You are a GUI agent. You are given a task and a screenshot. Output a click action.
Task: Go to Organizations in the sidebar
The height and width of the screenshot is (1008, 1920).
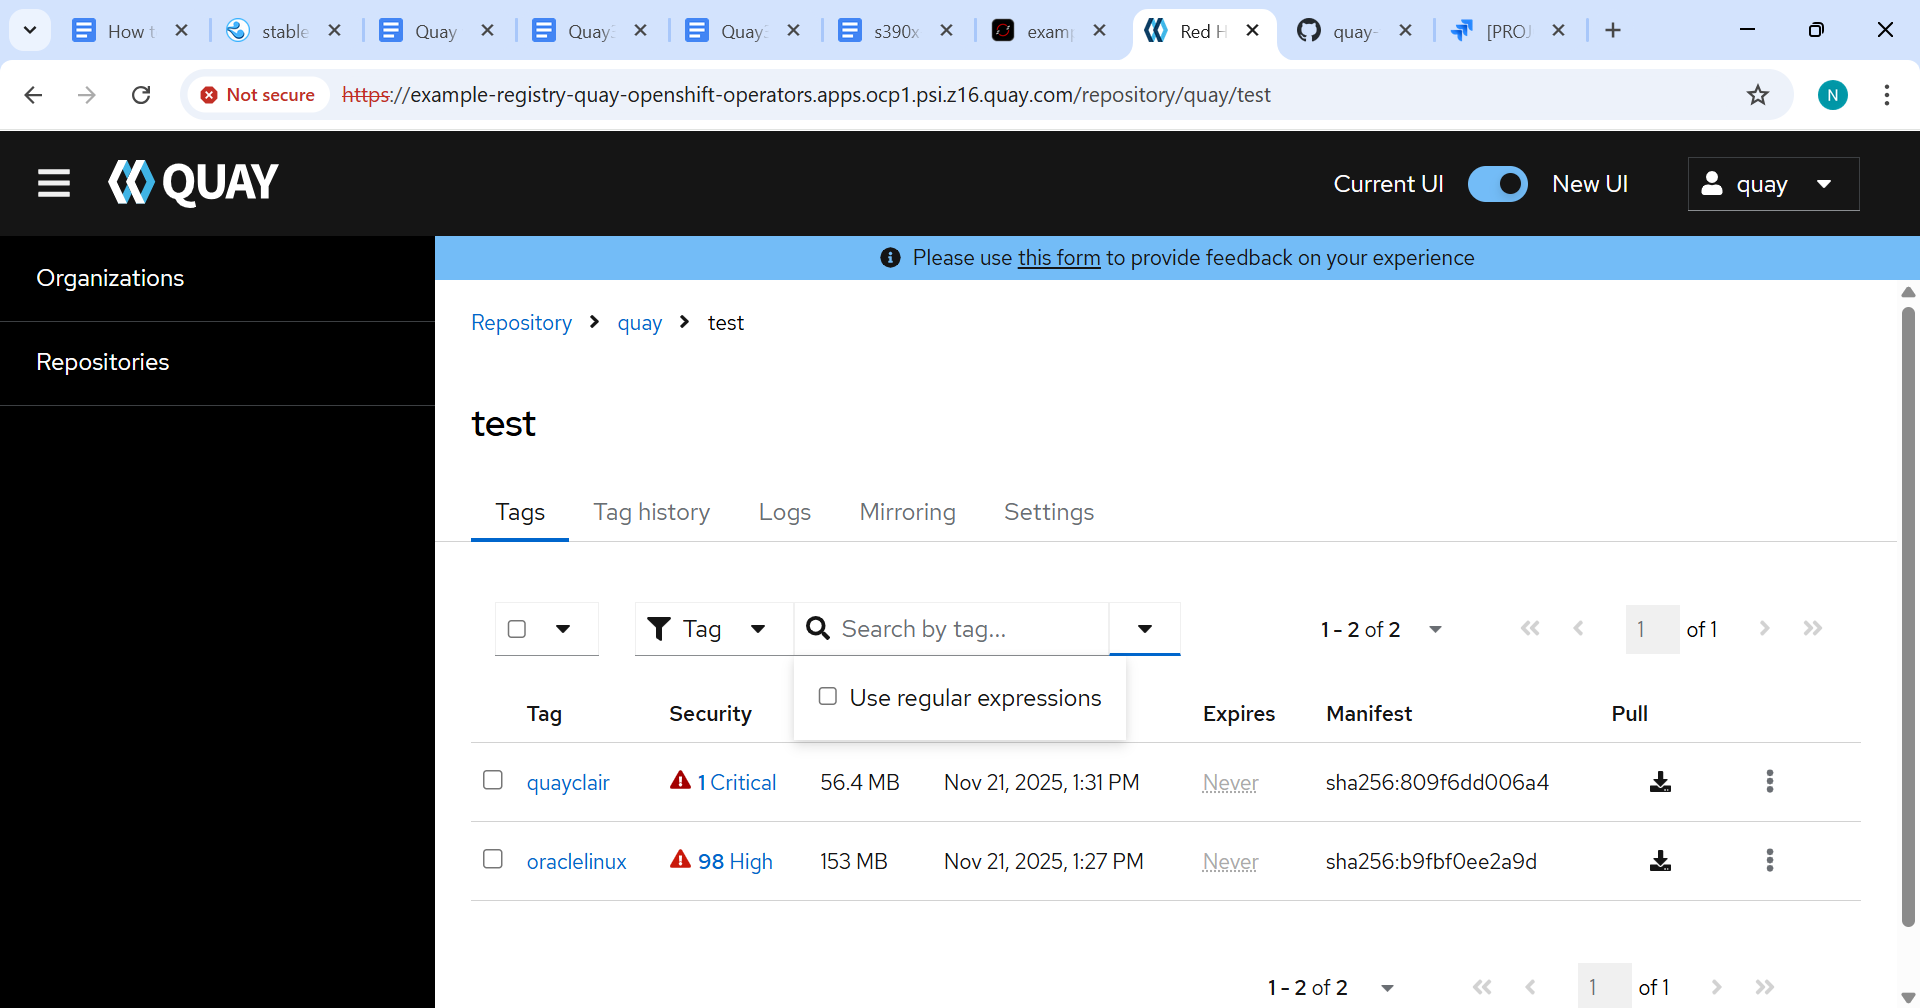pyautogui.click(x=110, y=278)
